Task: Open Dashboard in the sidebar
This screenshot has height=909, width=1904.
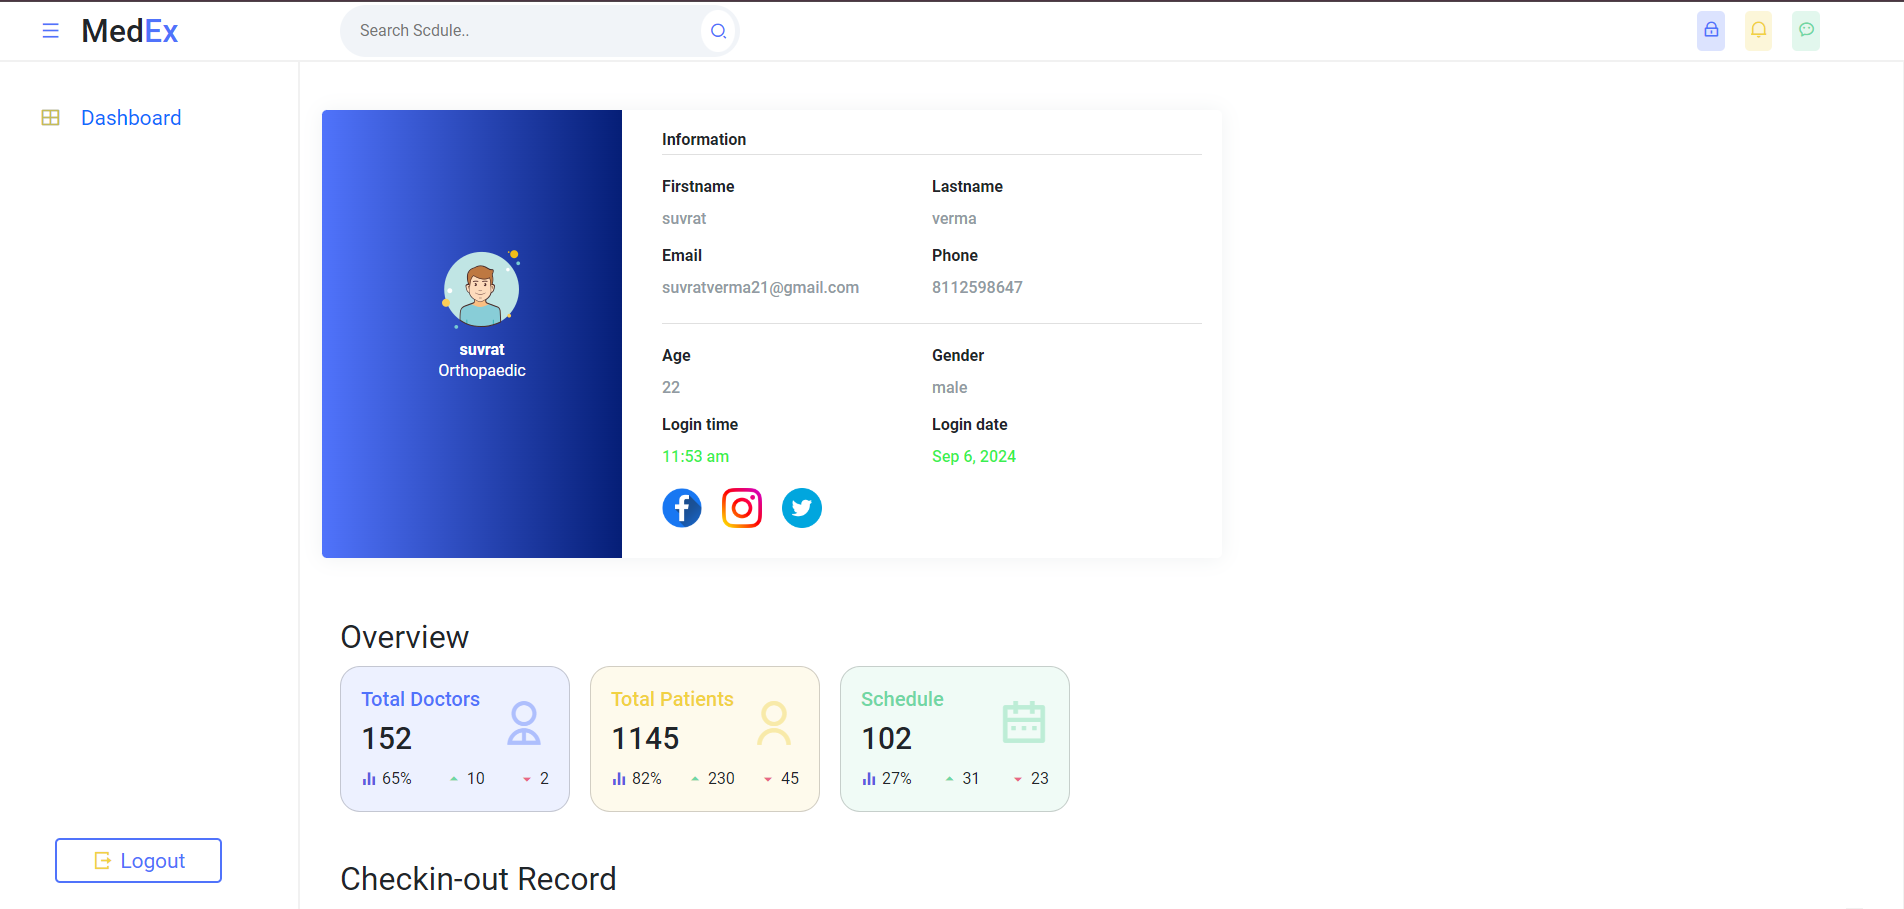Action: point(131,118)
